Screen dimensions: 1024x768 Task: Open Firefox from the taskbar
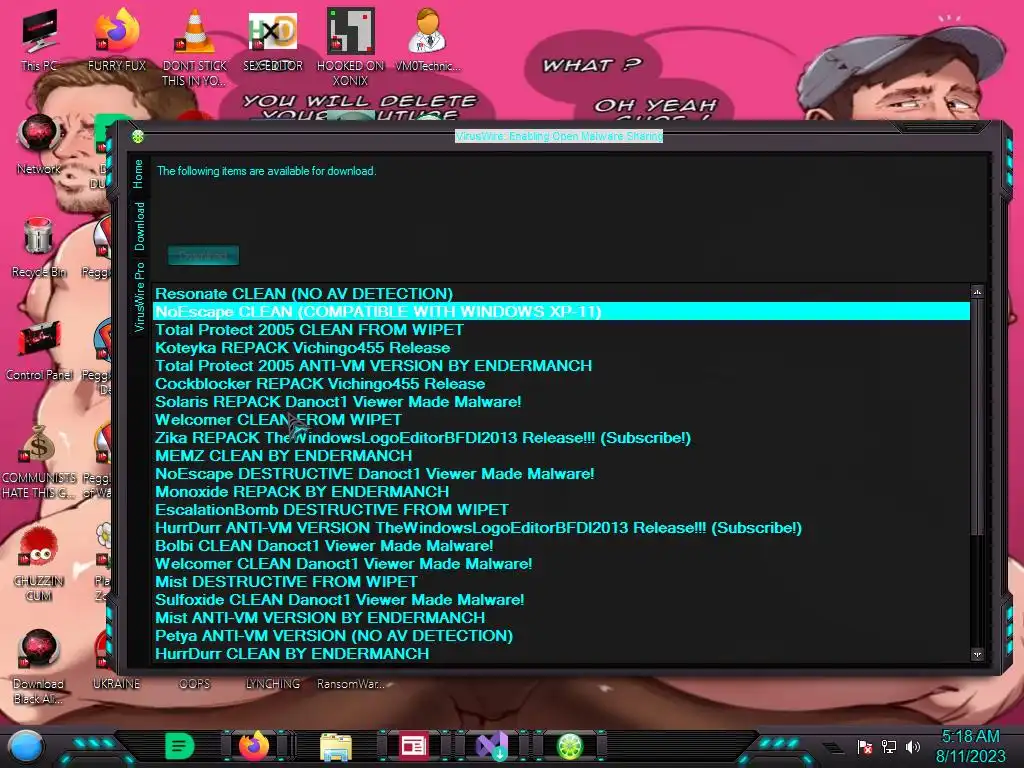[254, 746]
